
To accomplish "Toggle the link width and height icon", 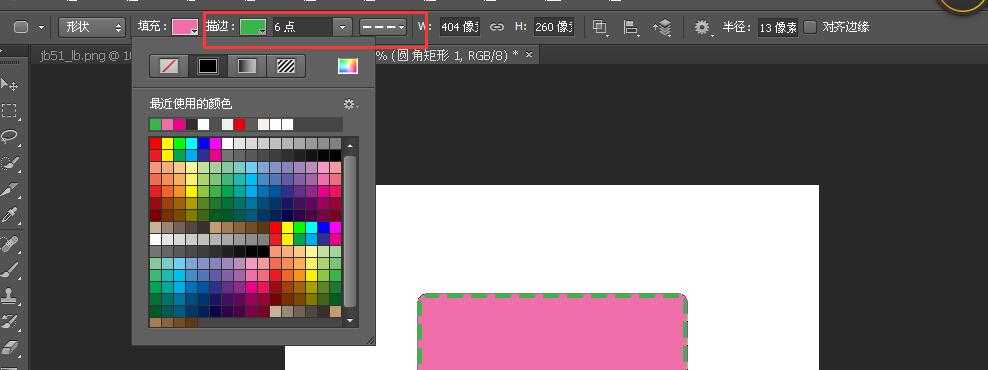I will 497,27.
